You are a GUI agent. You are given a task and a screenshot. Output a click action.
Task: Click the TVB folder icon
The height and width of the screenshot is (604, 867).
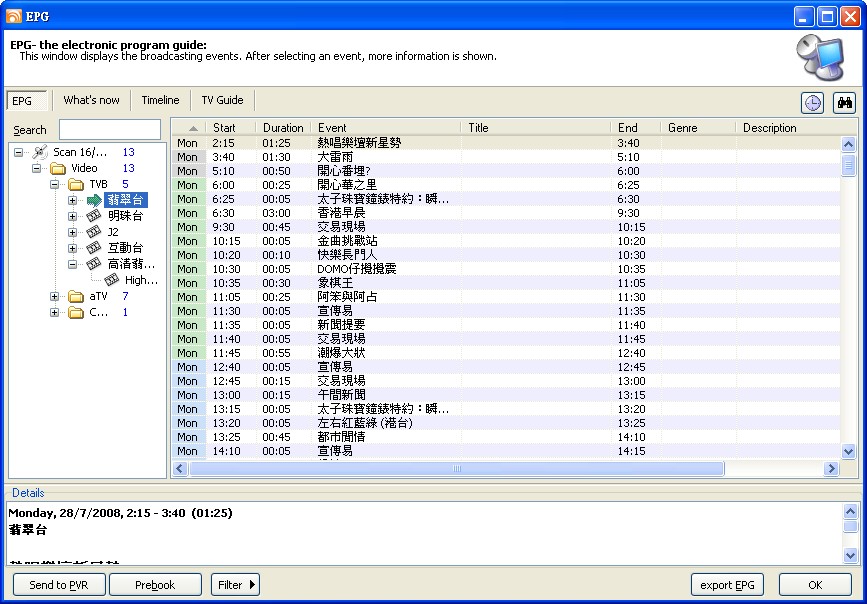click(76, 184)
